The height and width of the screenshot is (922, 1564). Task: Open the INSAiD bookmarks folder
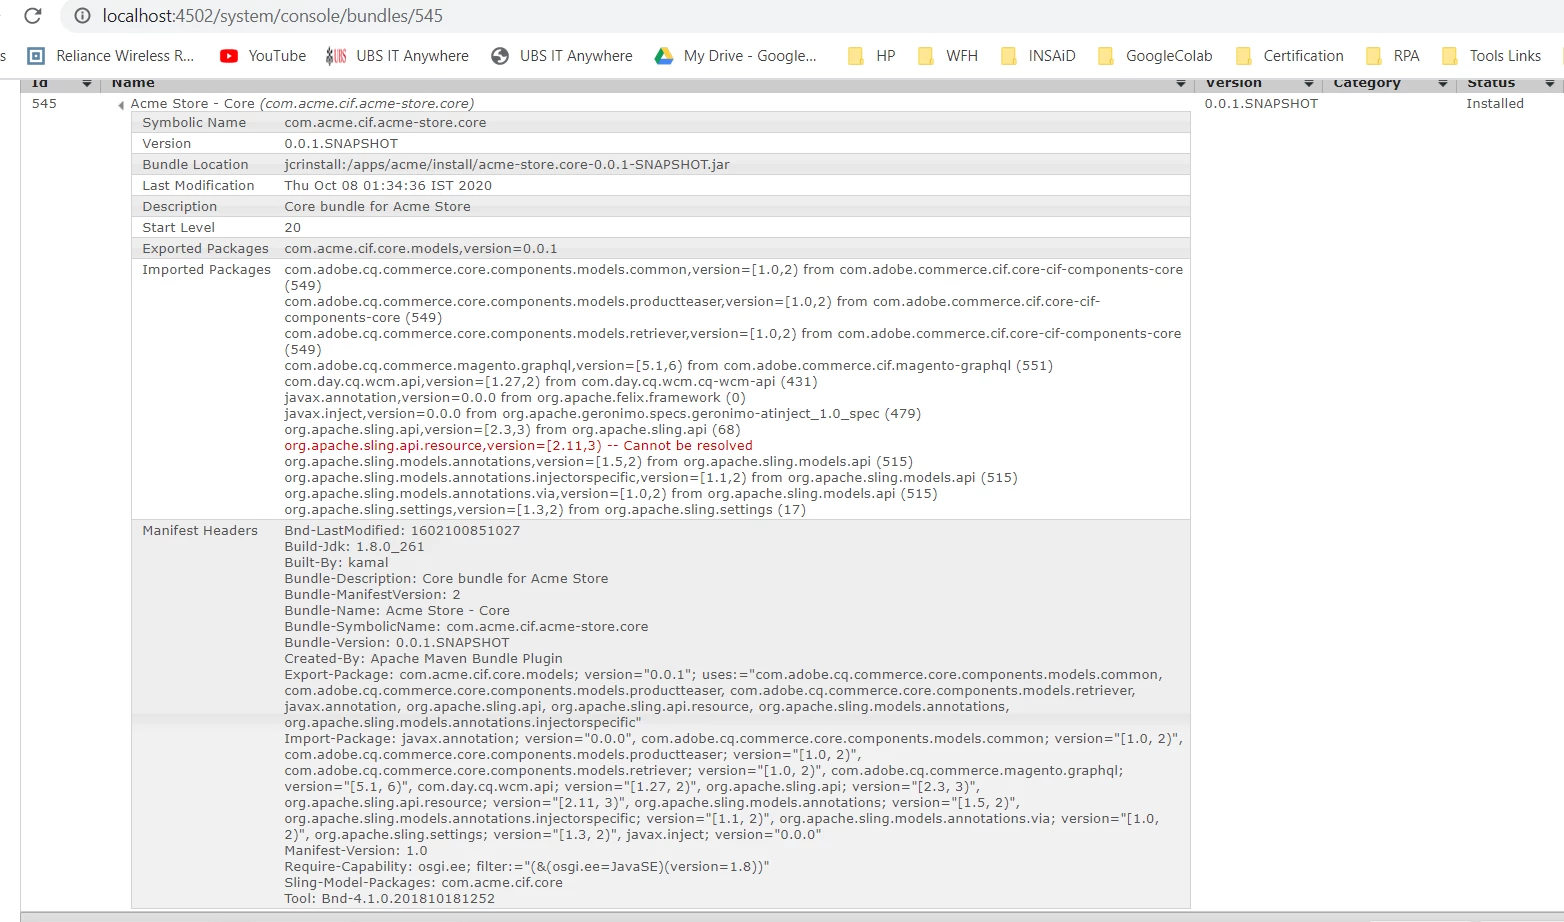[1038, 56]
